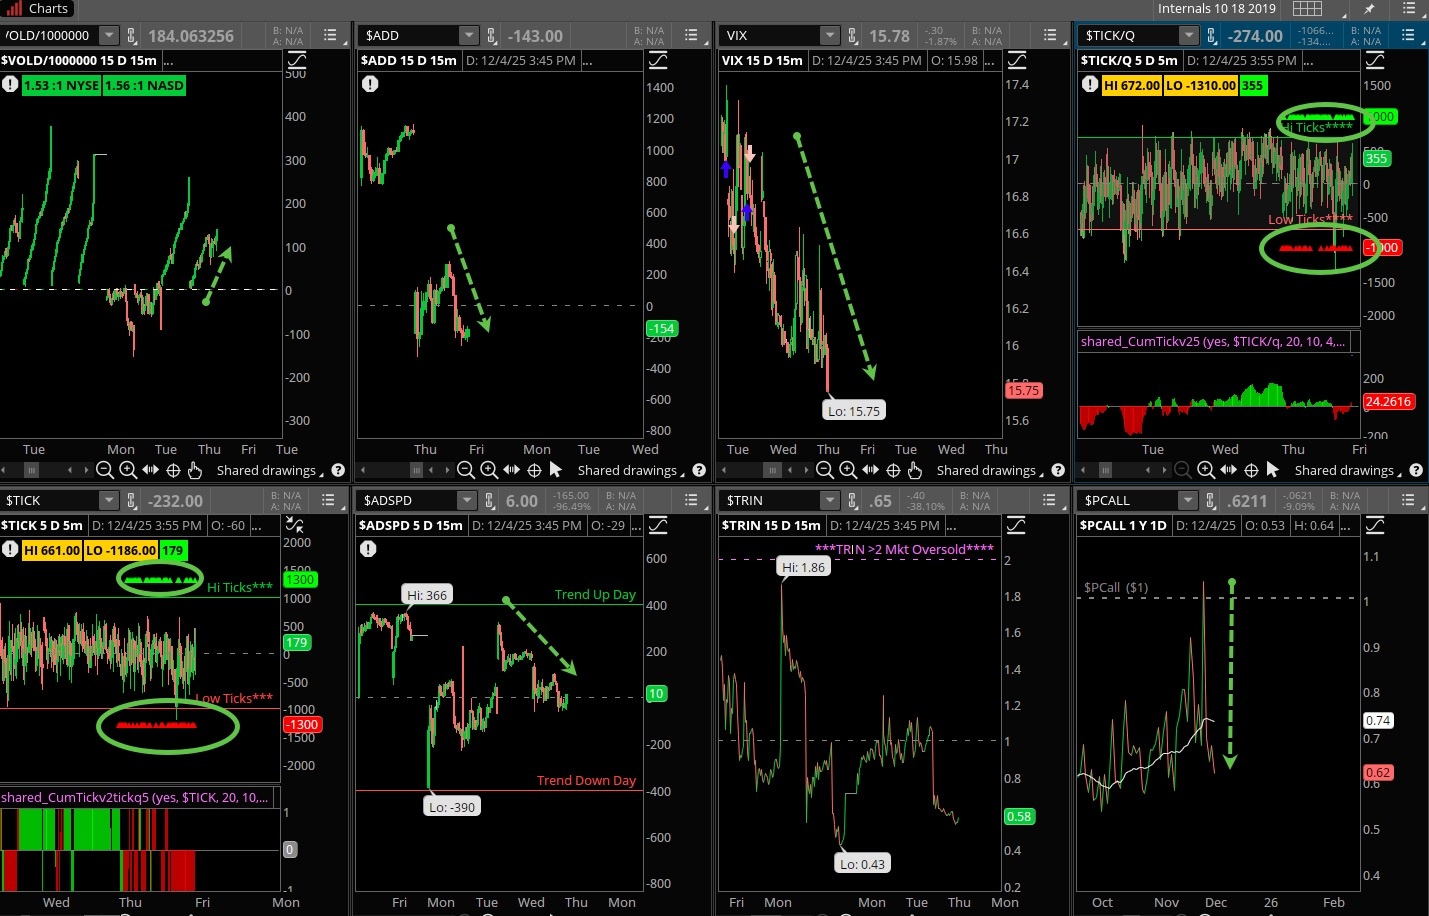
Task: Click the symbol link icon beside $ADD
Action: coord(492,36)
